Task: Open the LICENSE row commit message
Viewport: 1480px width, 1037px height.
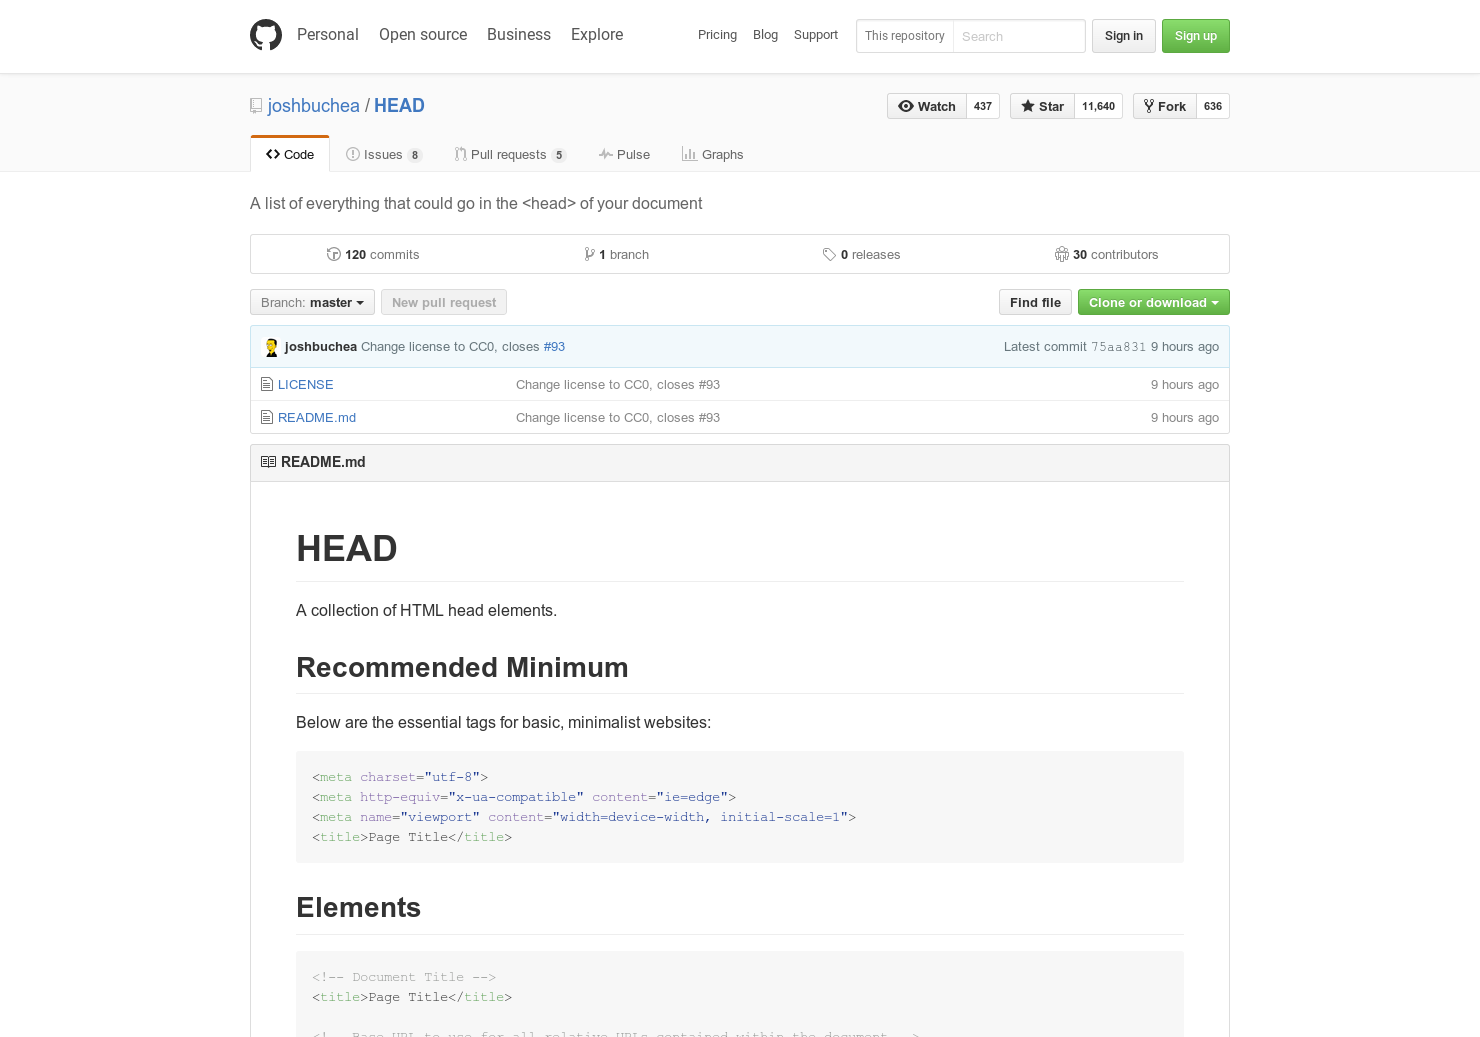Action: [x=618, y=384]
